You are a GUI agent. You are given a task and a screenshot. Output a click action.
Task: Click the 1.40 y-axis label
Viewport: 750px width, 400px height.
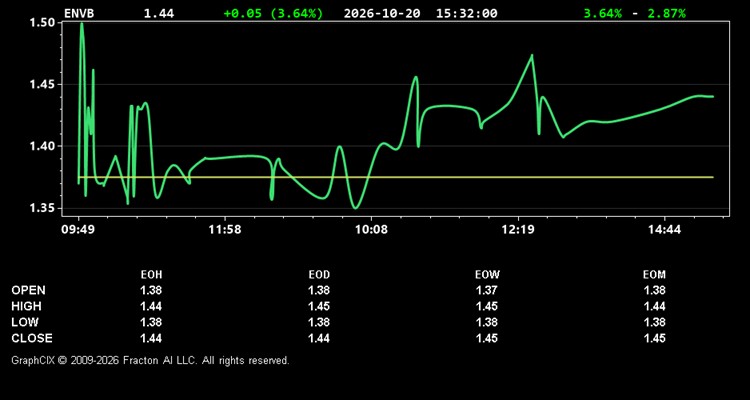(x=44, y=146)
